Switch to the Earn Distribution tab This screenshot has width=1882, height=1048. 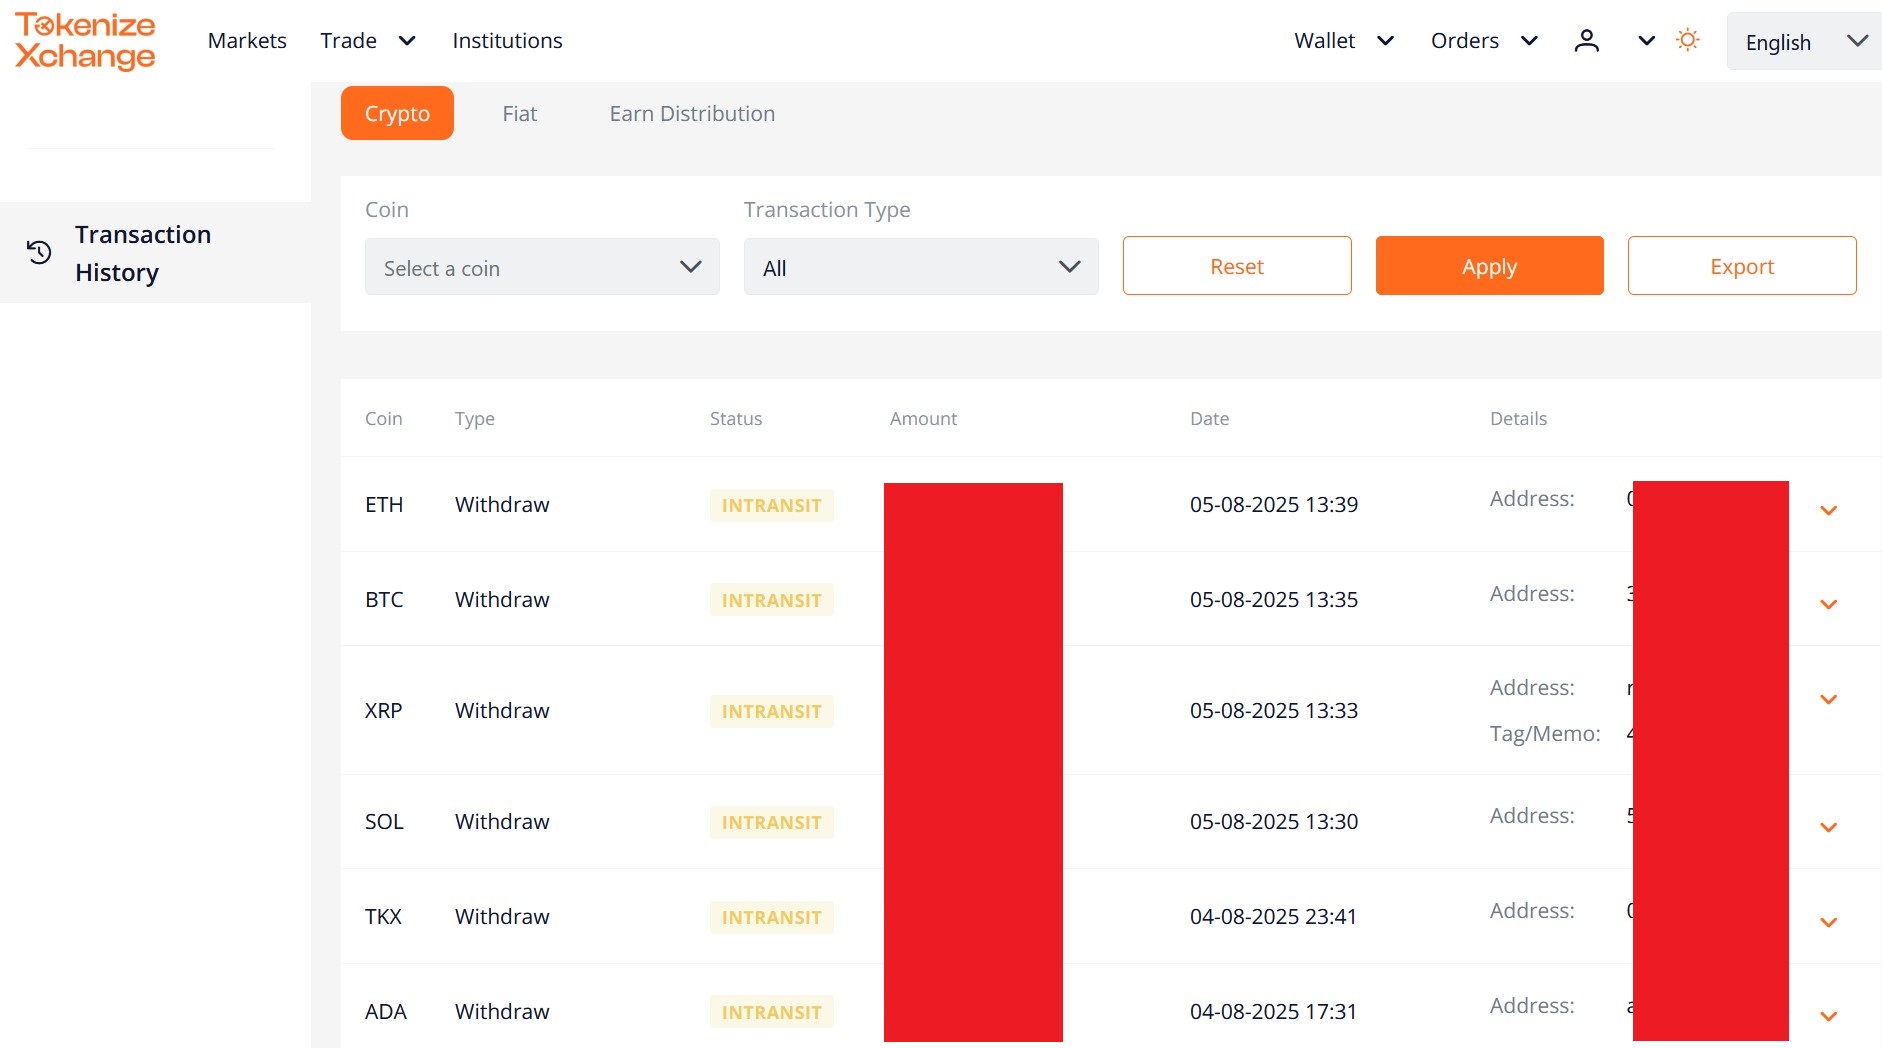tap(692, 114)
